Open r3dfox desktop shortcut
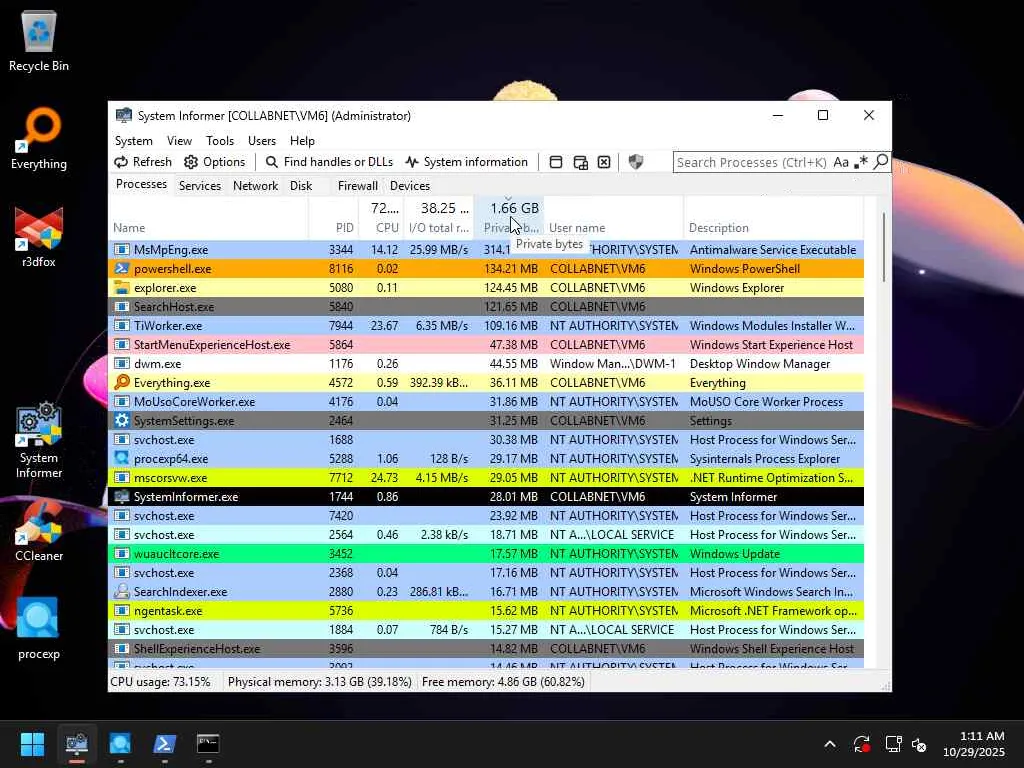1024x768 pixels. pyautogui.click(x=39, y=237)
